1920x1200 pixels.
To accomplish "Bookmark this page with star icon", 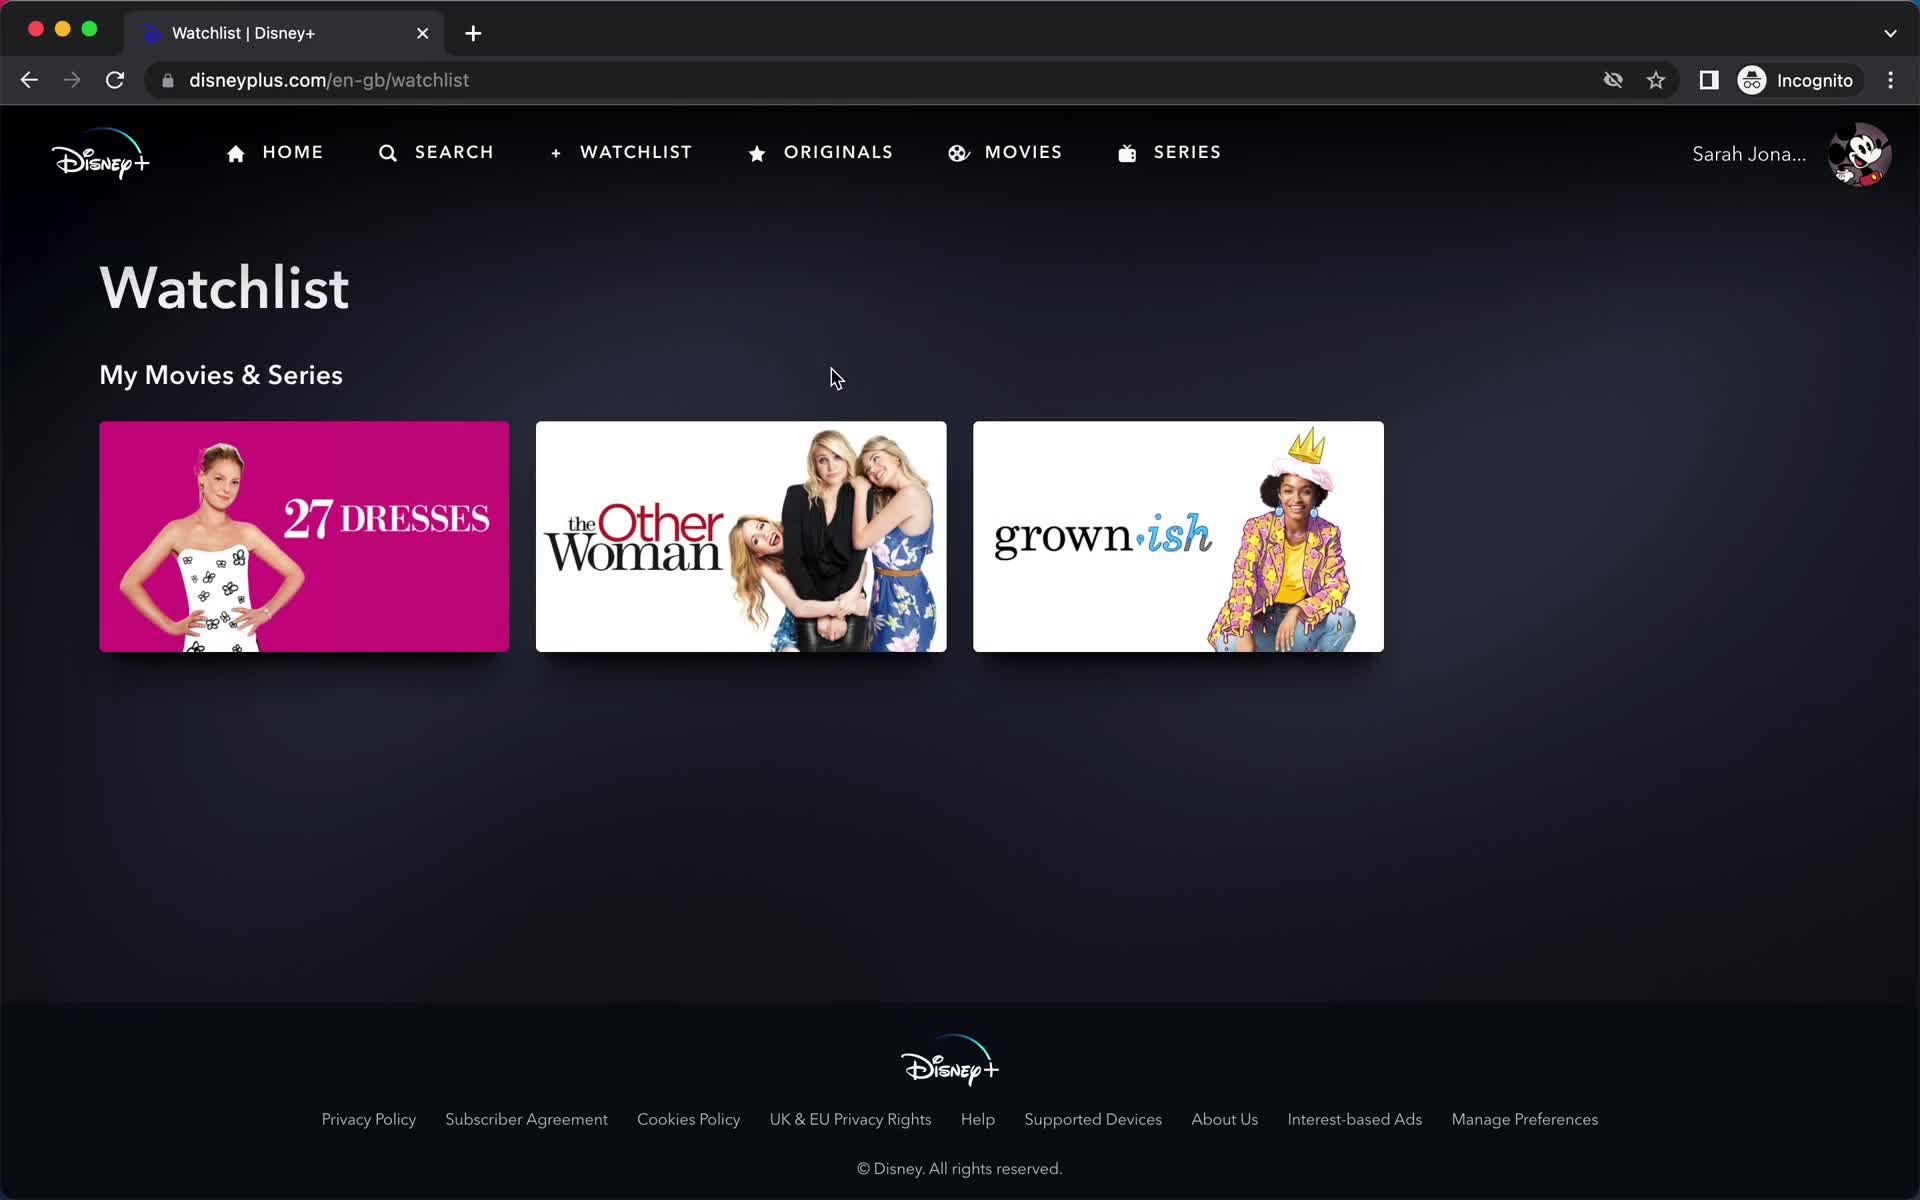I will pyautogui.click(x=1656, y=80).
